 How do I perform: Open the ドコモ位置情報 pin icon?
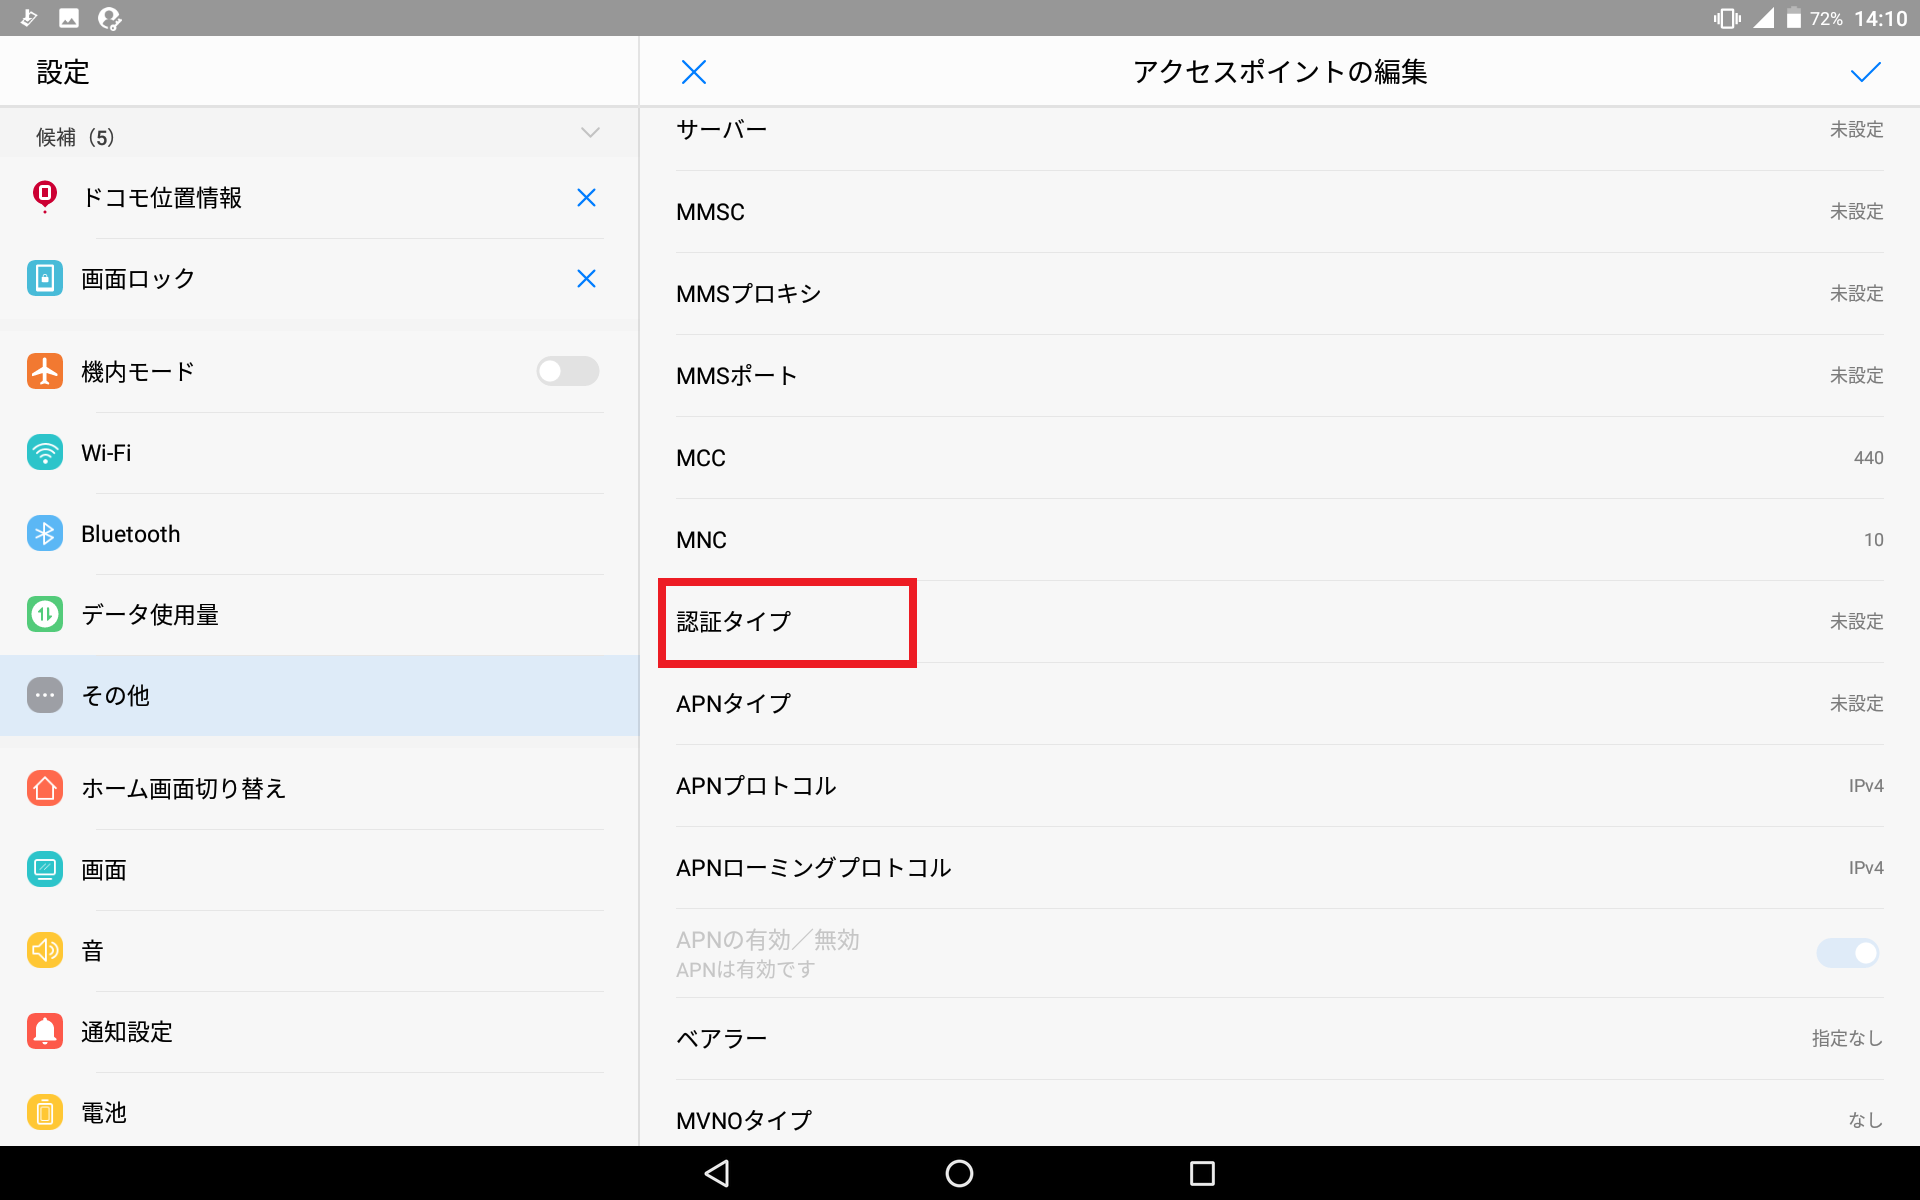pos(45,197)
